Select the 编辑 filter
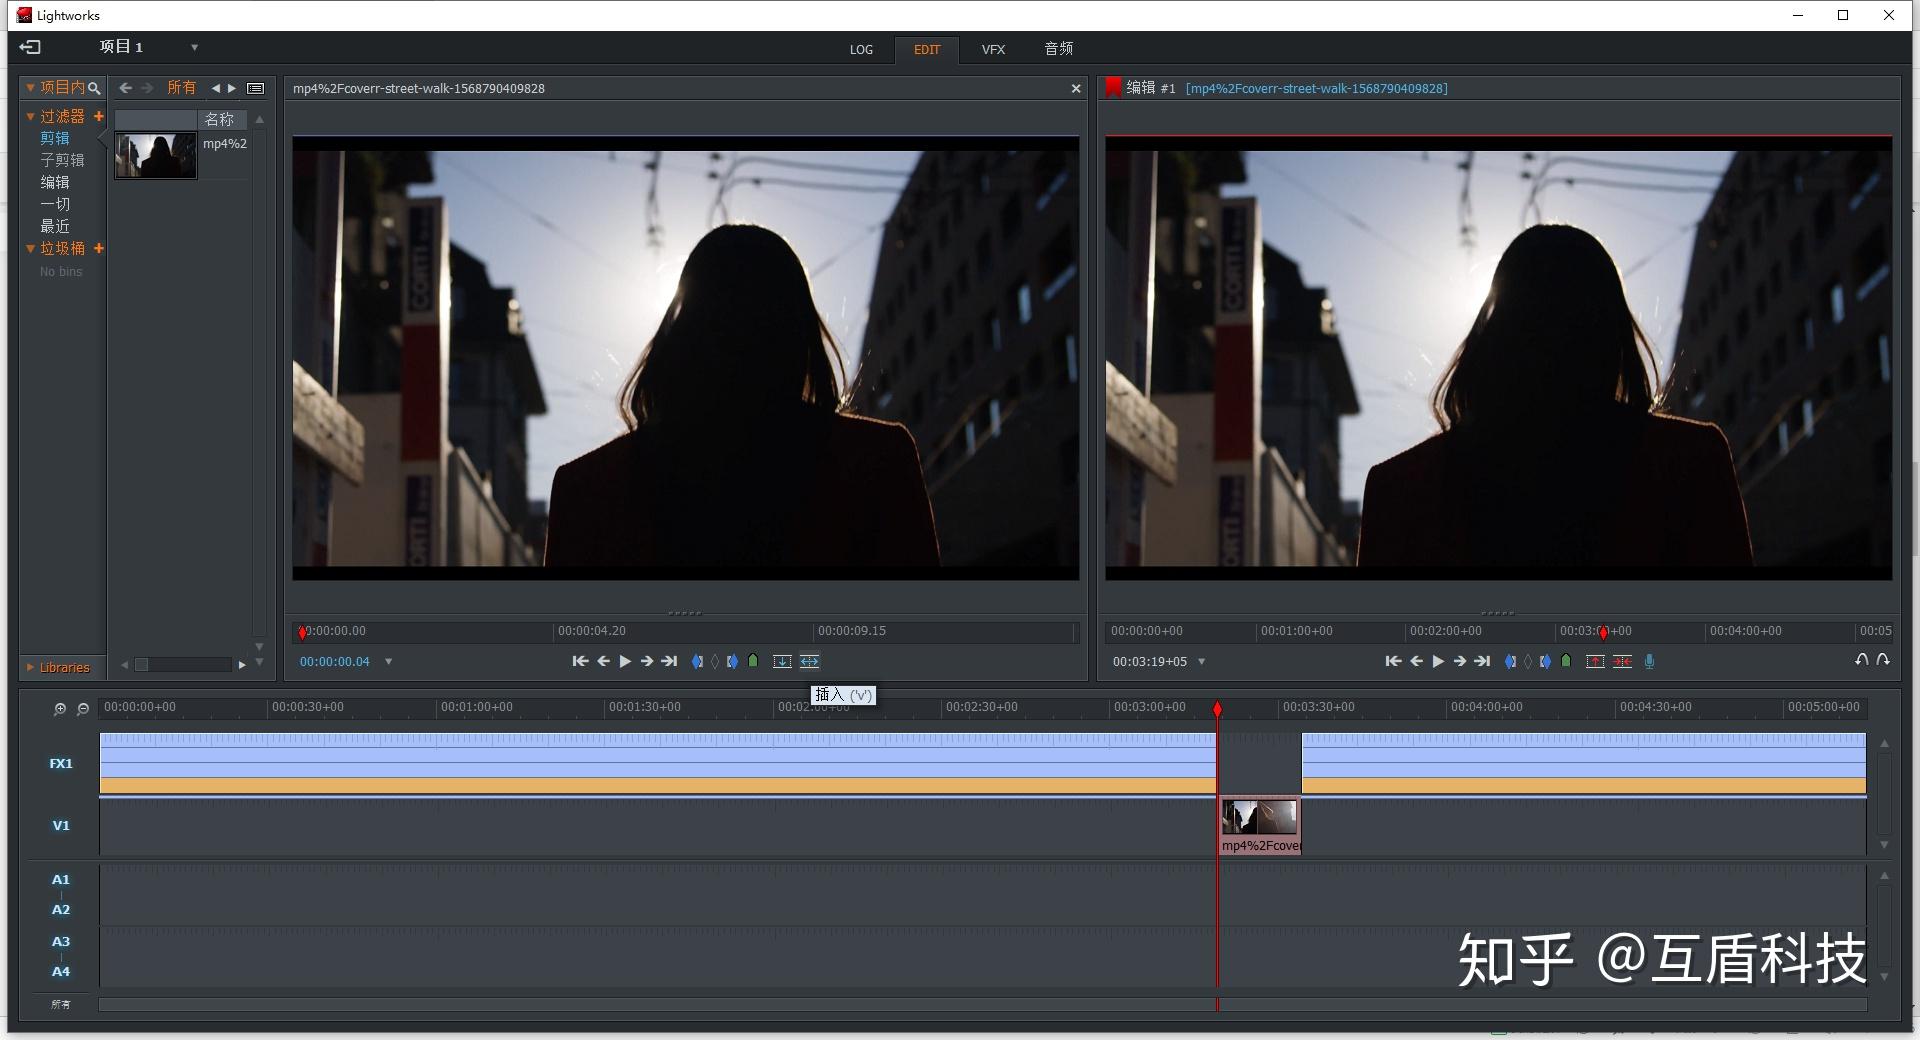 pos(55,182)
